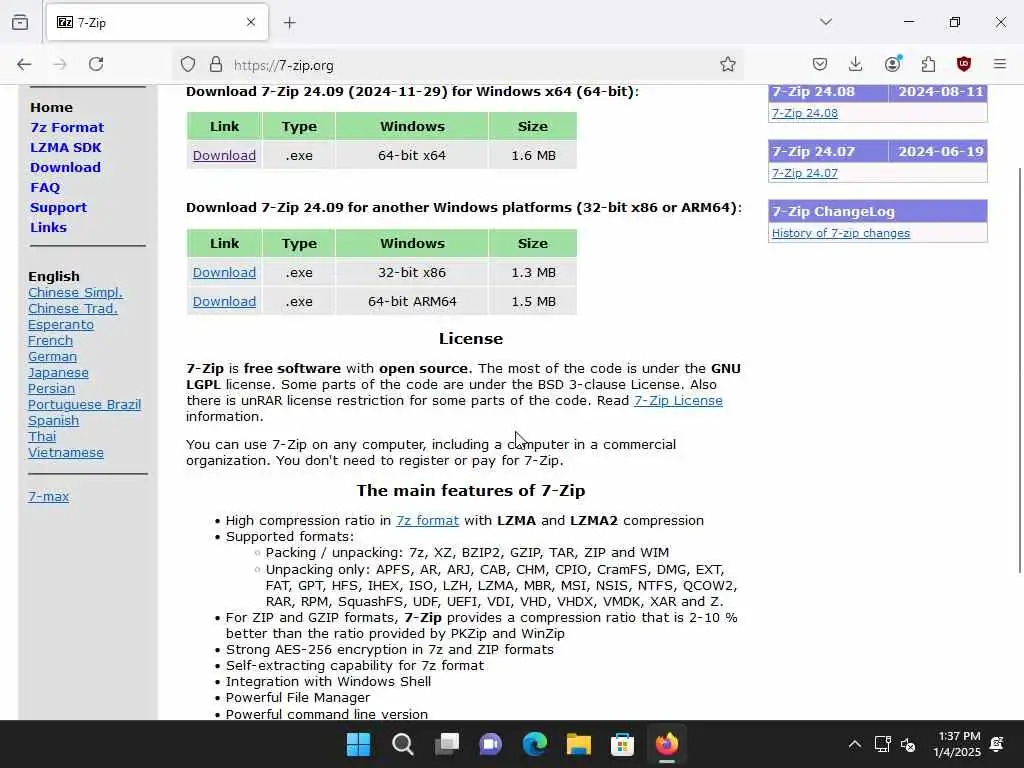Download the 64-bit ARM64 .exe
This screenshot has width=1024, height=768.
pos(224,302)
